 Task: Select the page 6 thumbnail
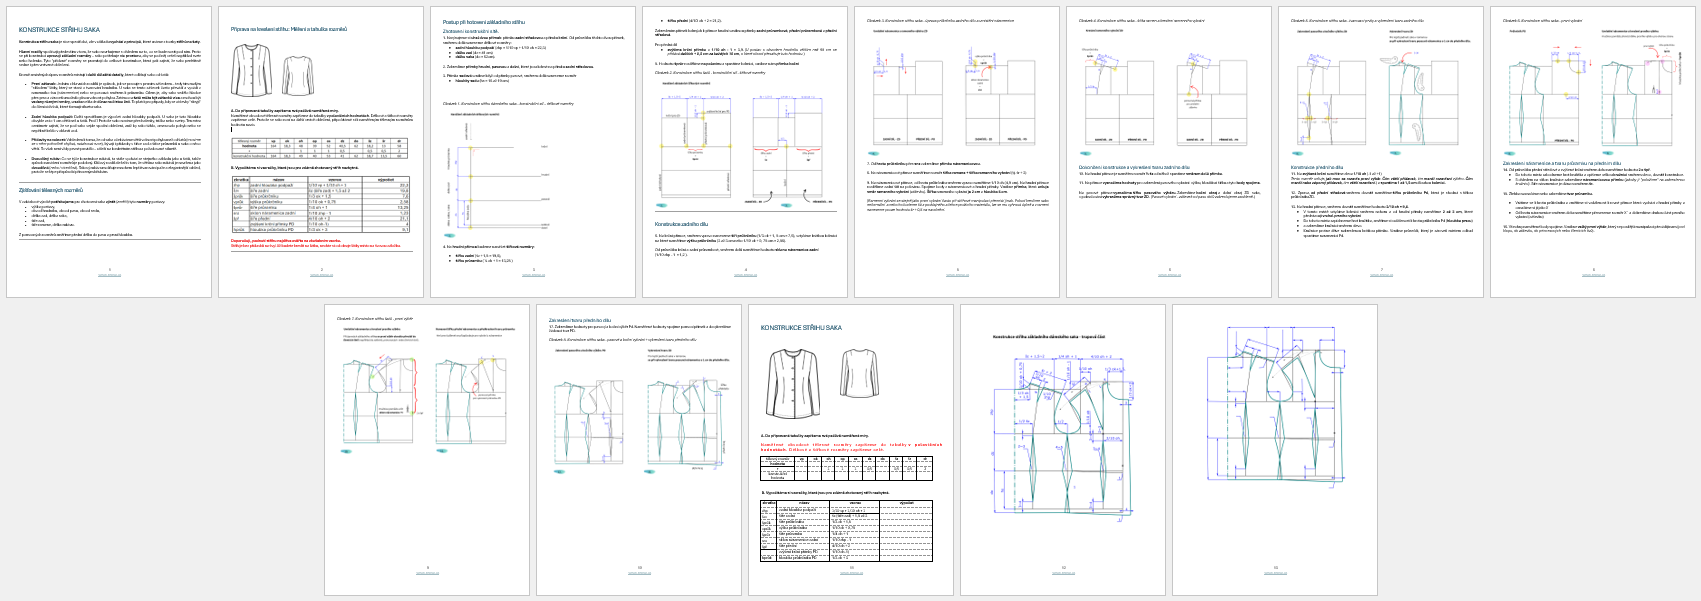click(1169, 151)
